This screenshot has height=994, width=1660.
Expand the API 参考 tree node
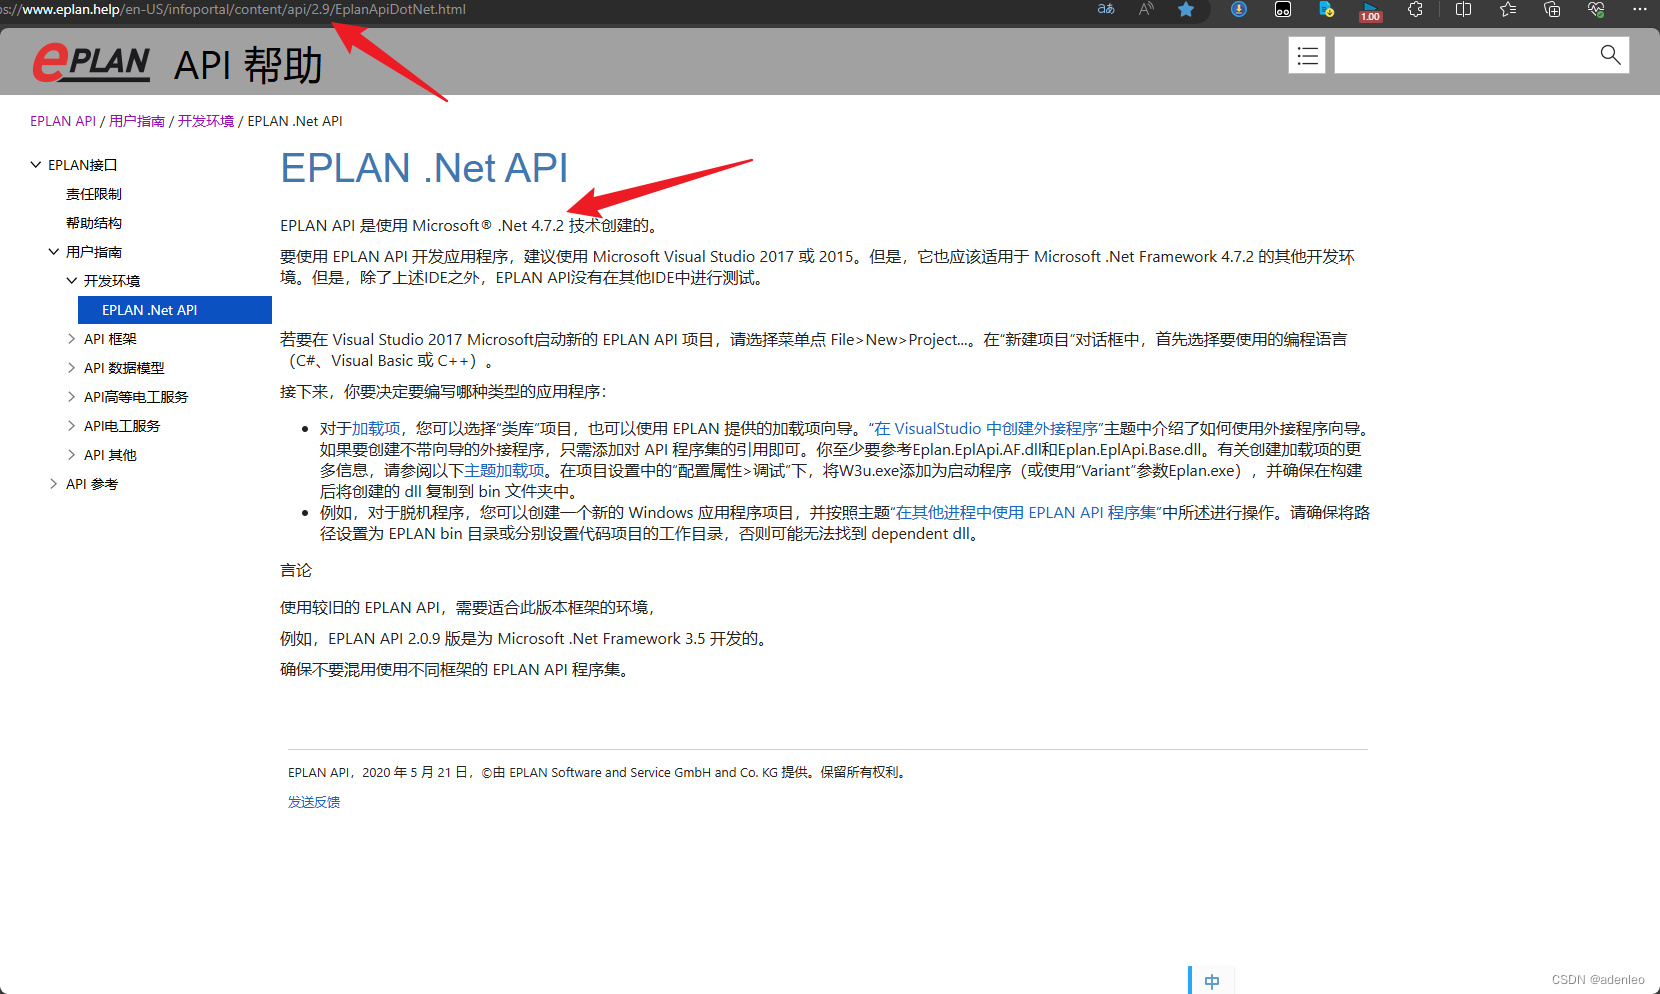[54, 484]
